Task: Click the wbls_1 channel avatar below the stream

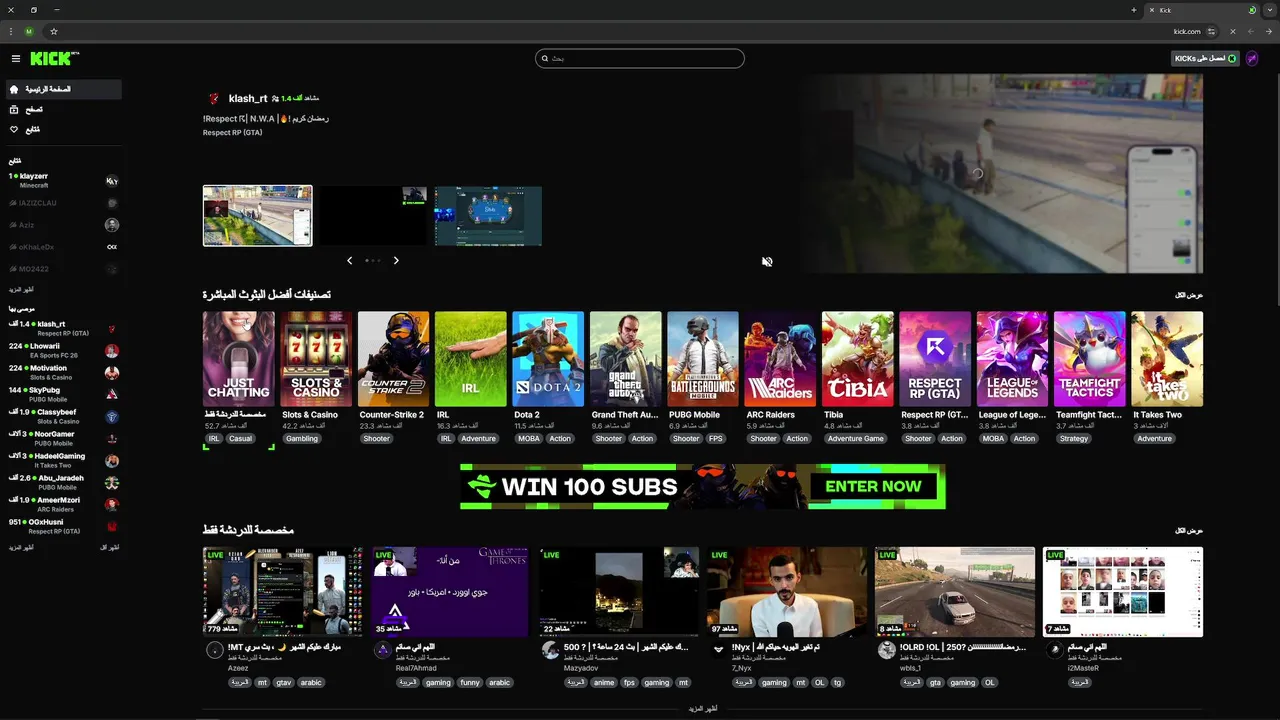Action: pyautogui.click(x=886, y=650)
